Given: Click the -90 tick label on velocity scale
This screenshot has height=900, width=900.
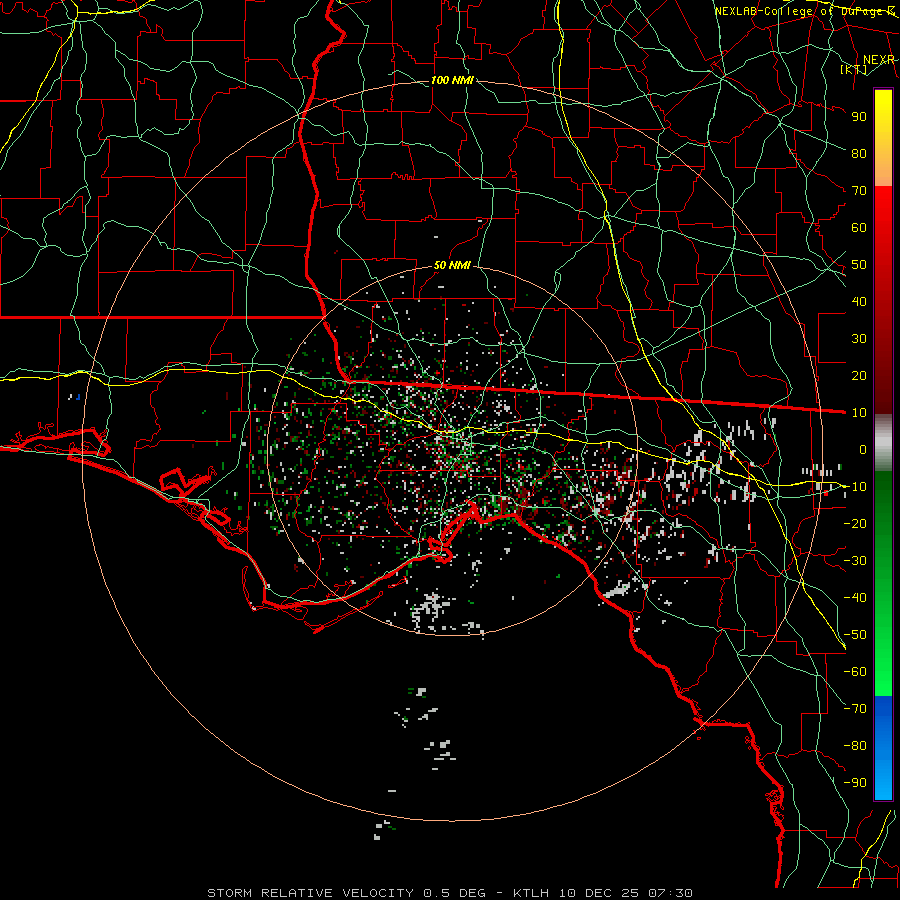Looking at the screenshot, I should coord(855,783).
